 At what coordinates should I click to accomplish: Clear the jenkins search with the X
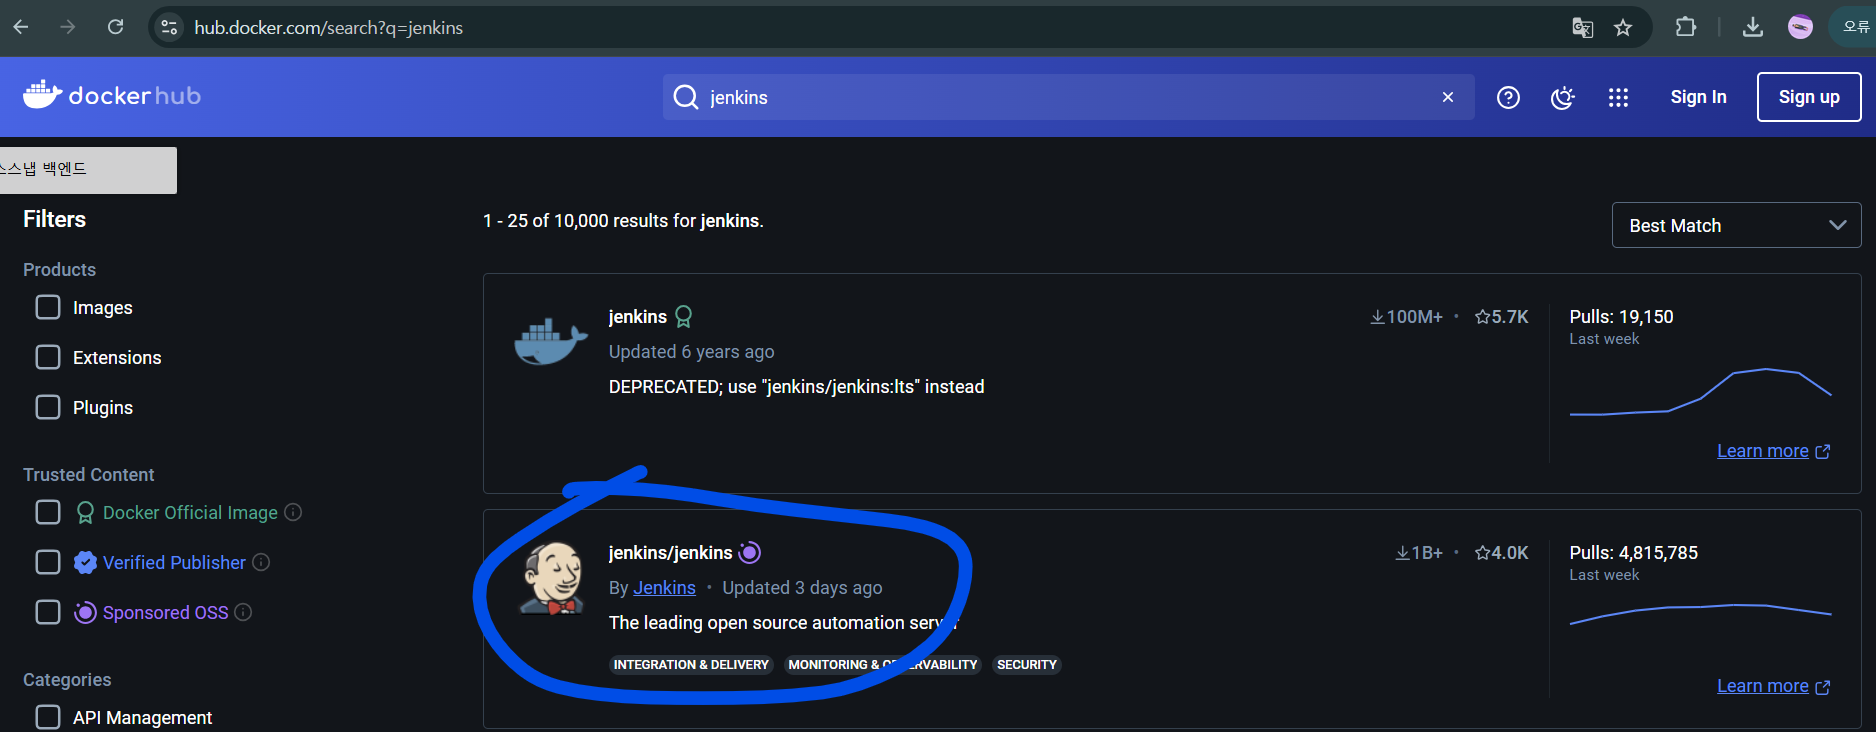coord(1447,97)
